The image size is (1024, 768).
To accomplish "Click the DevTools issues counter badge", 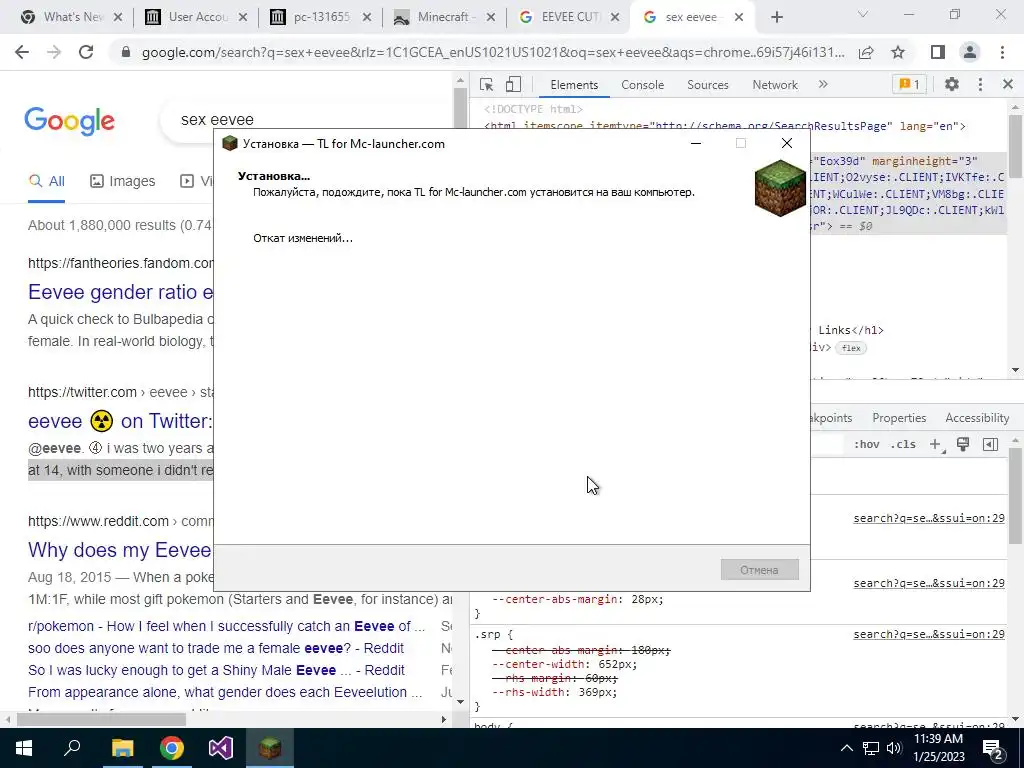I will point(909,84).
